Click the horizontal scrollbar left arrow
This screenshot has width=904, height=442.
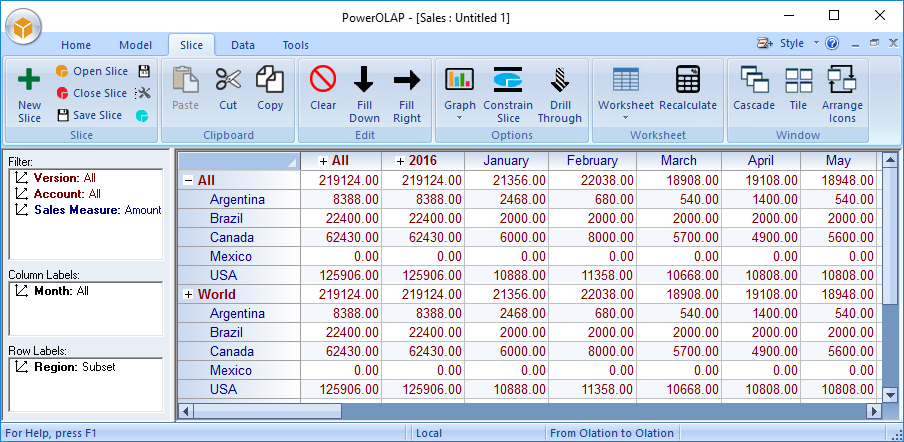186,411
